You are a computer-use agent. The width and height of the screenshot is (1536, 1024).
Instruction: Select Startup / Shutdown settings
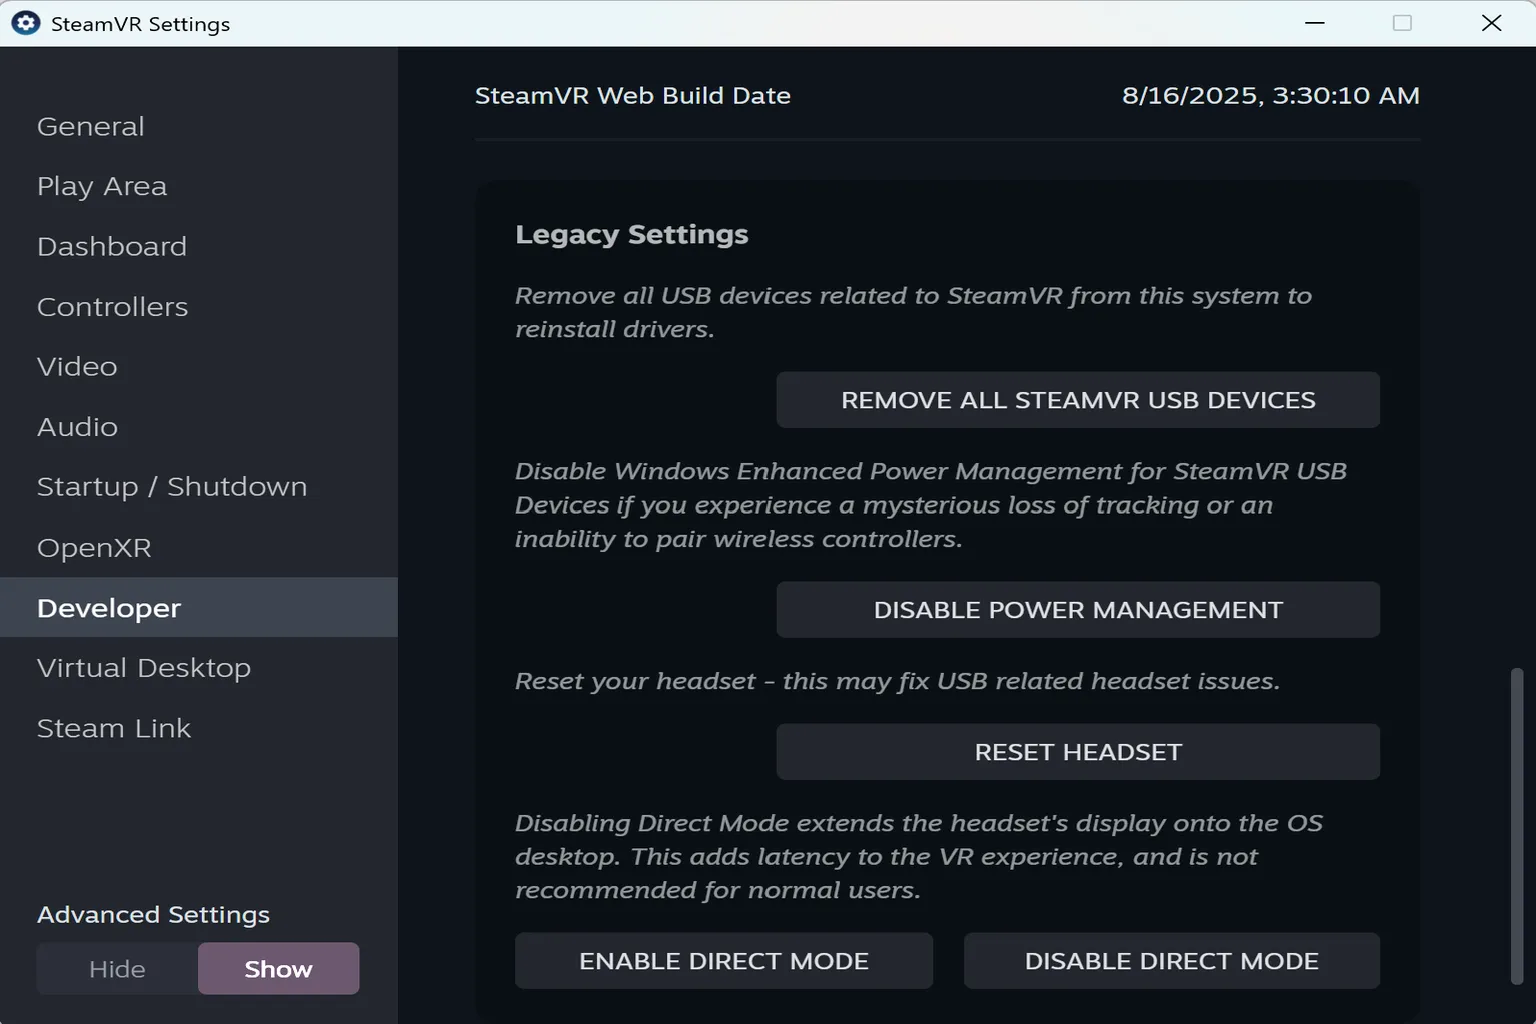(172, 487)
